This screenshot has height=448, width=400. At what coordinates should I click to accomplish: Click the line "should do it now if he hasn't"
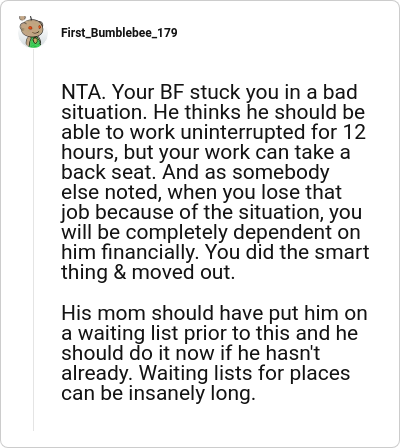(x=191, y=353)
